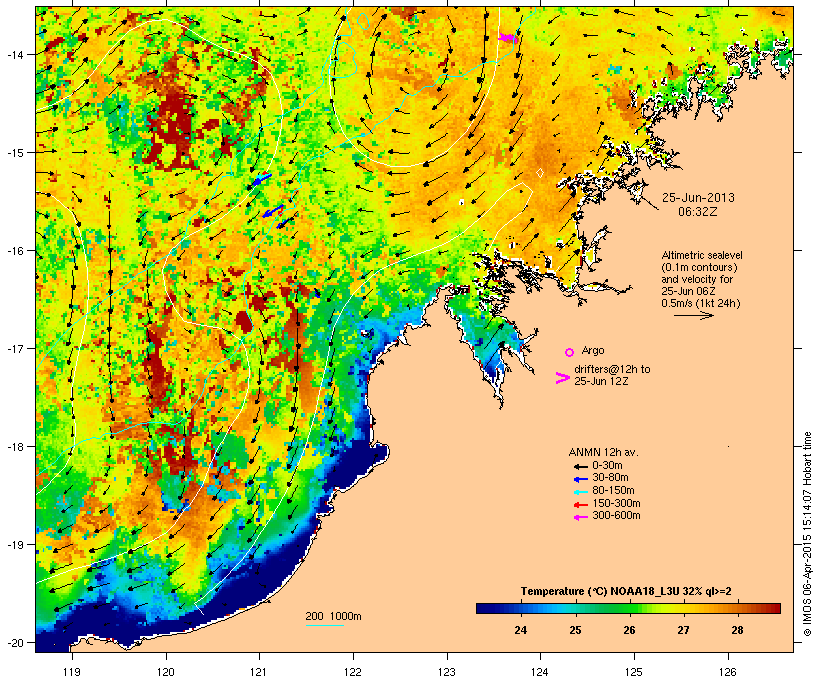Click the longitude axis label 126
Image resolution: width=820 pixels, height=680 pixels.
[727, 672]
